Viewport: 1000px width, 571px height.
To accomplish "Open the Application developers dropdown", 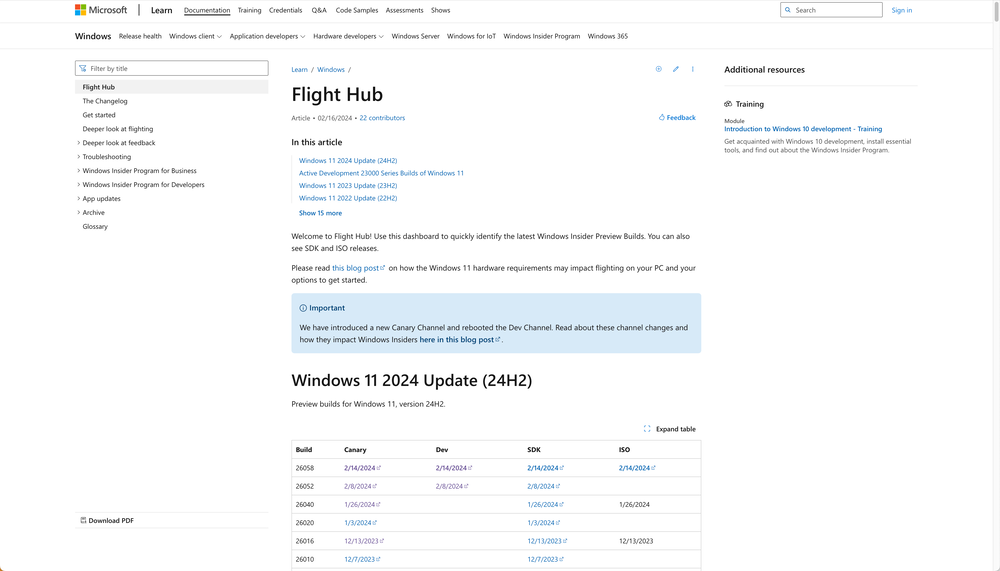I will point(267,36).
